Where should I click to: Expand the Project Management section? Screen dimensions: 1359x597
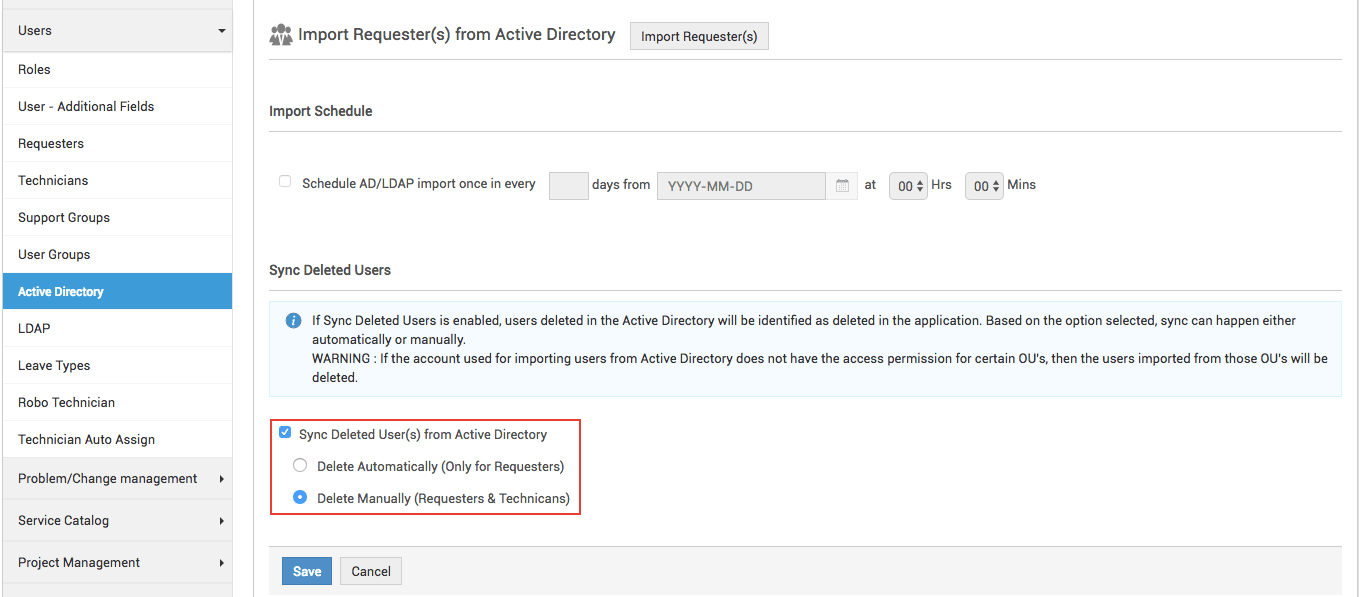117,562
